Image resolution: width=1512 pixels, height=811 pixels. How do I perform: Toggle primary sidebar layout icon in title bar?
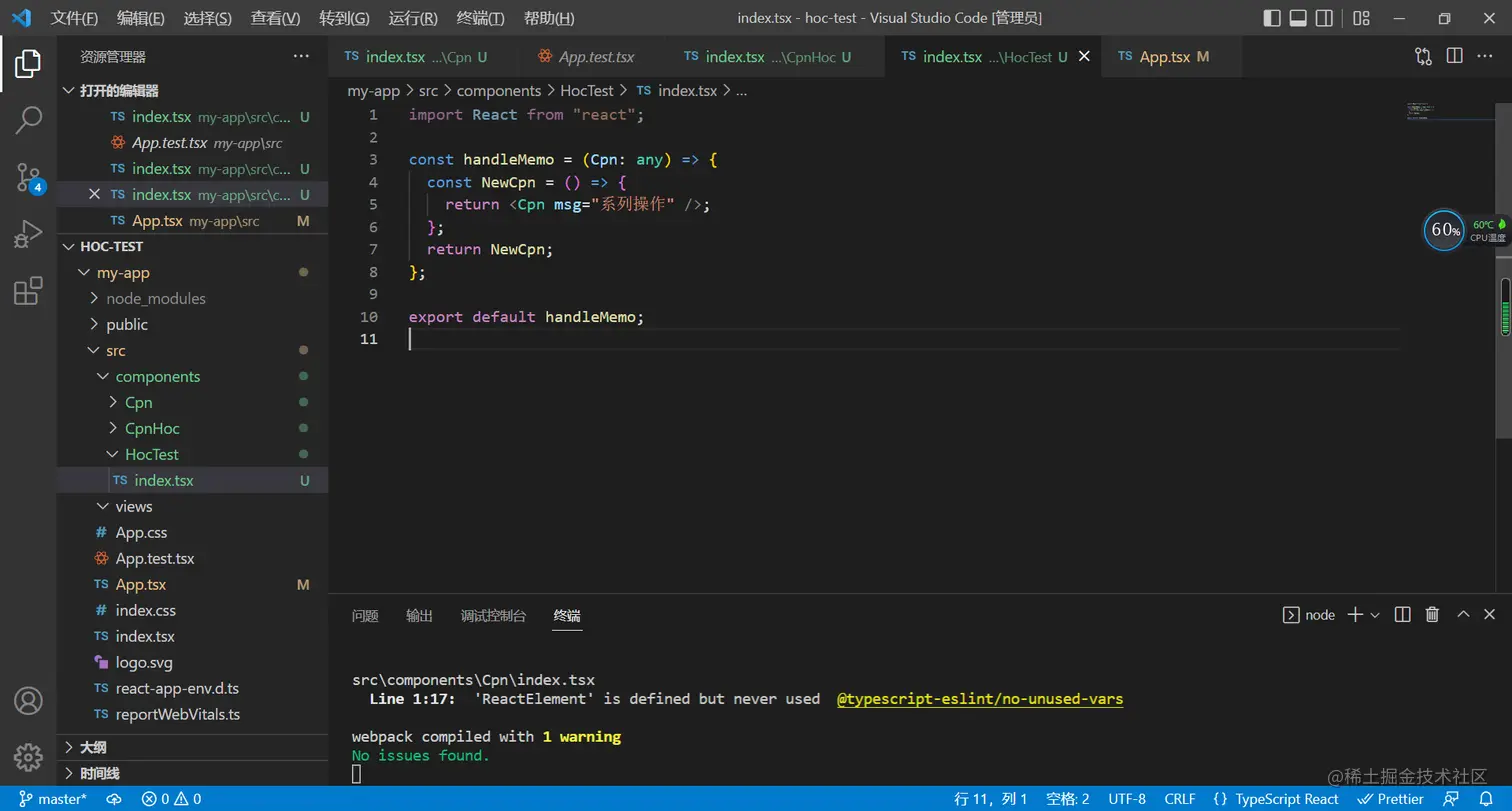click(1272, 18)
